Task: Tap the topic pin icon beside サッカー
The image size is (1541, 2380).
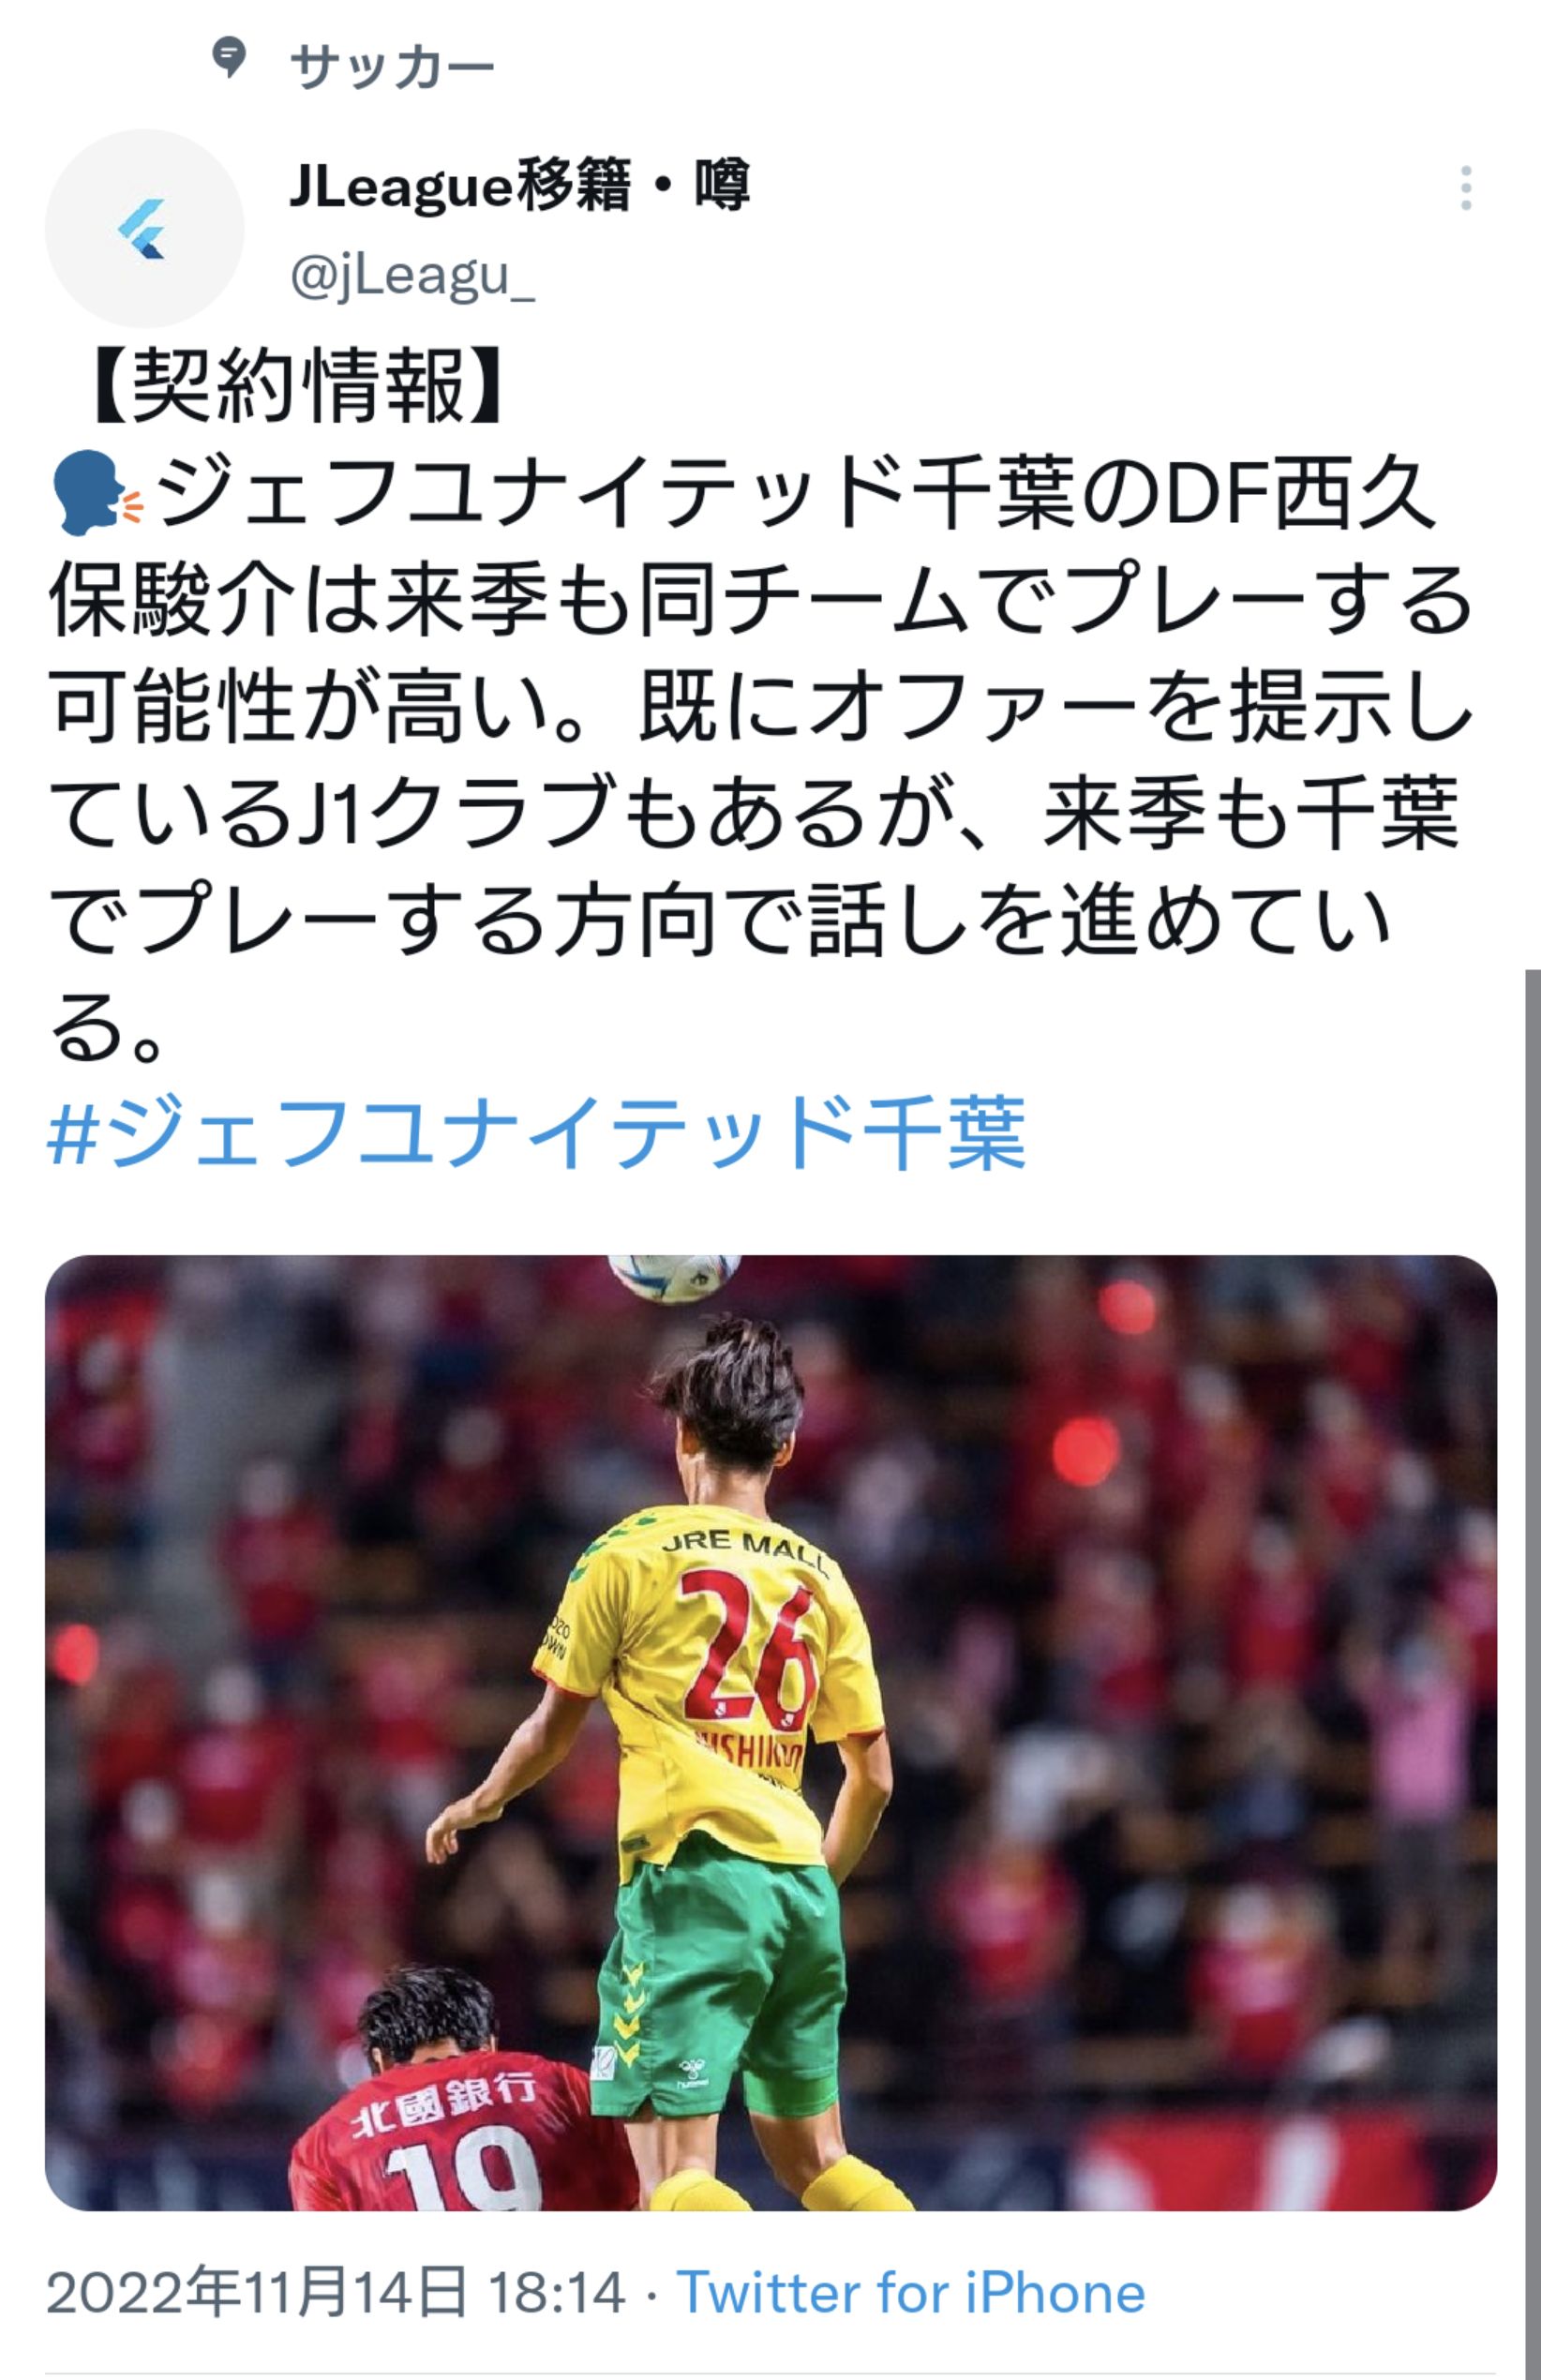Action: (x=229, y=58)
